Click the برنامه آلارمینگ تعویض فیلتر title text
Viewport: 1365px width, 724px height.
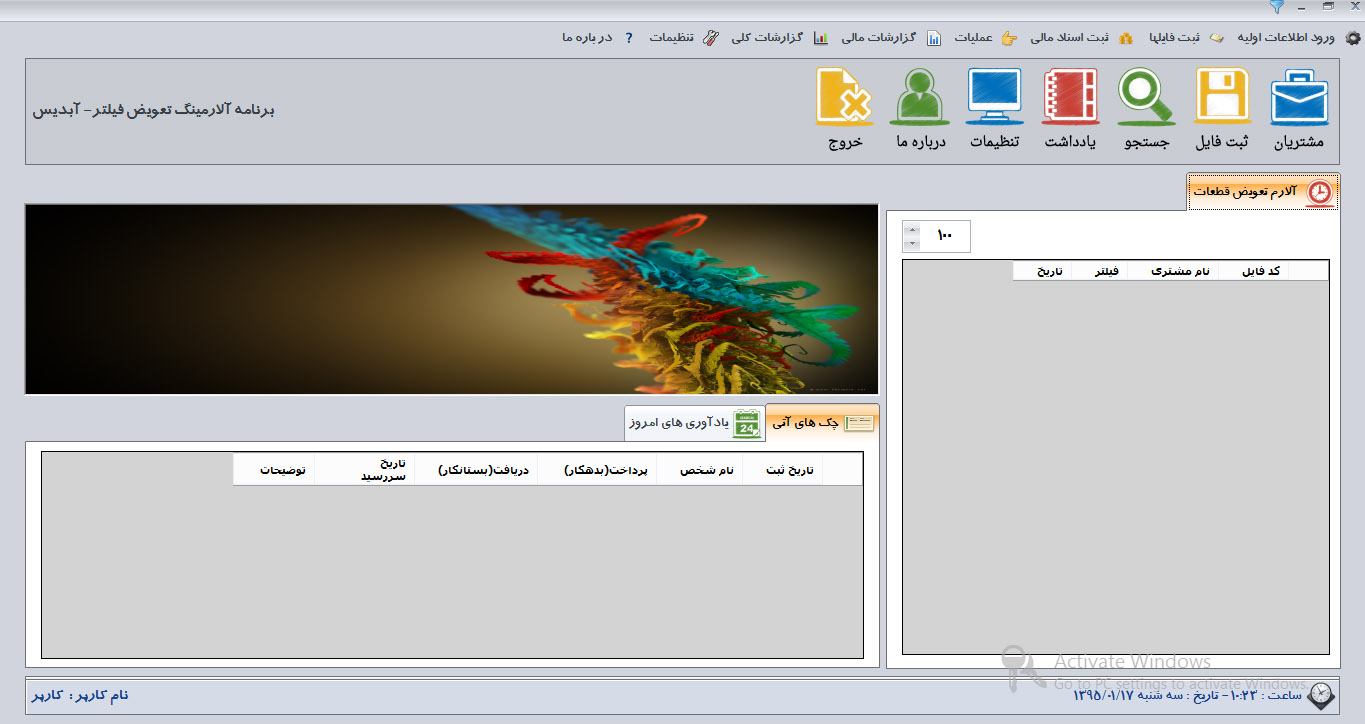tap(153, 110)
